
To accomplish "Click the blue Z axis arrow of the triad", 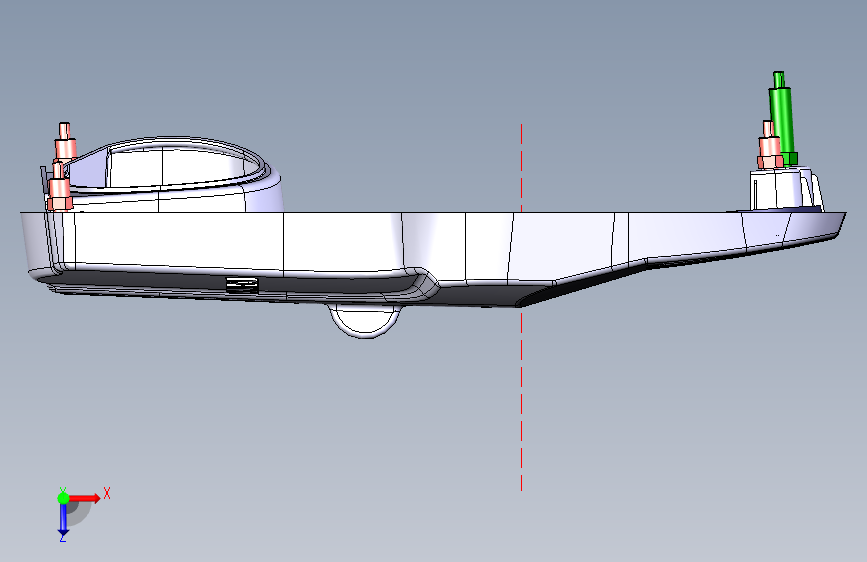I will 63,519.
